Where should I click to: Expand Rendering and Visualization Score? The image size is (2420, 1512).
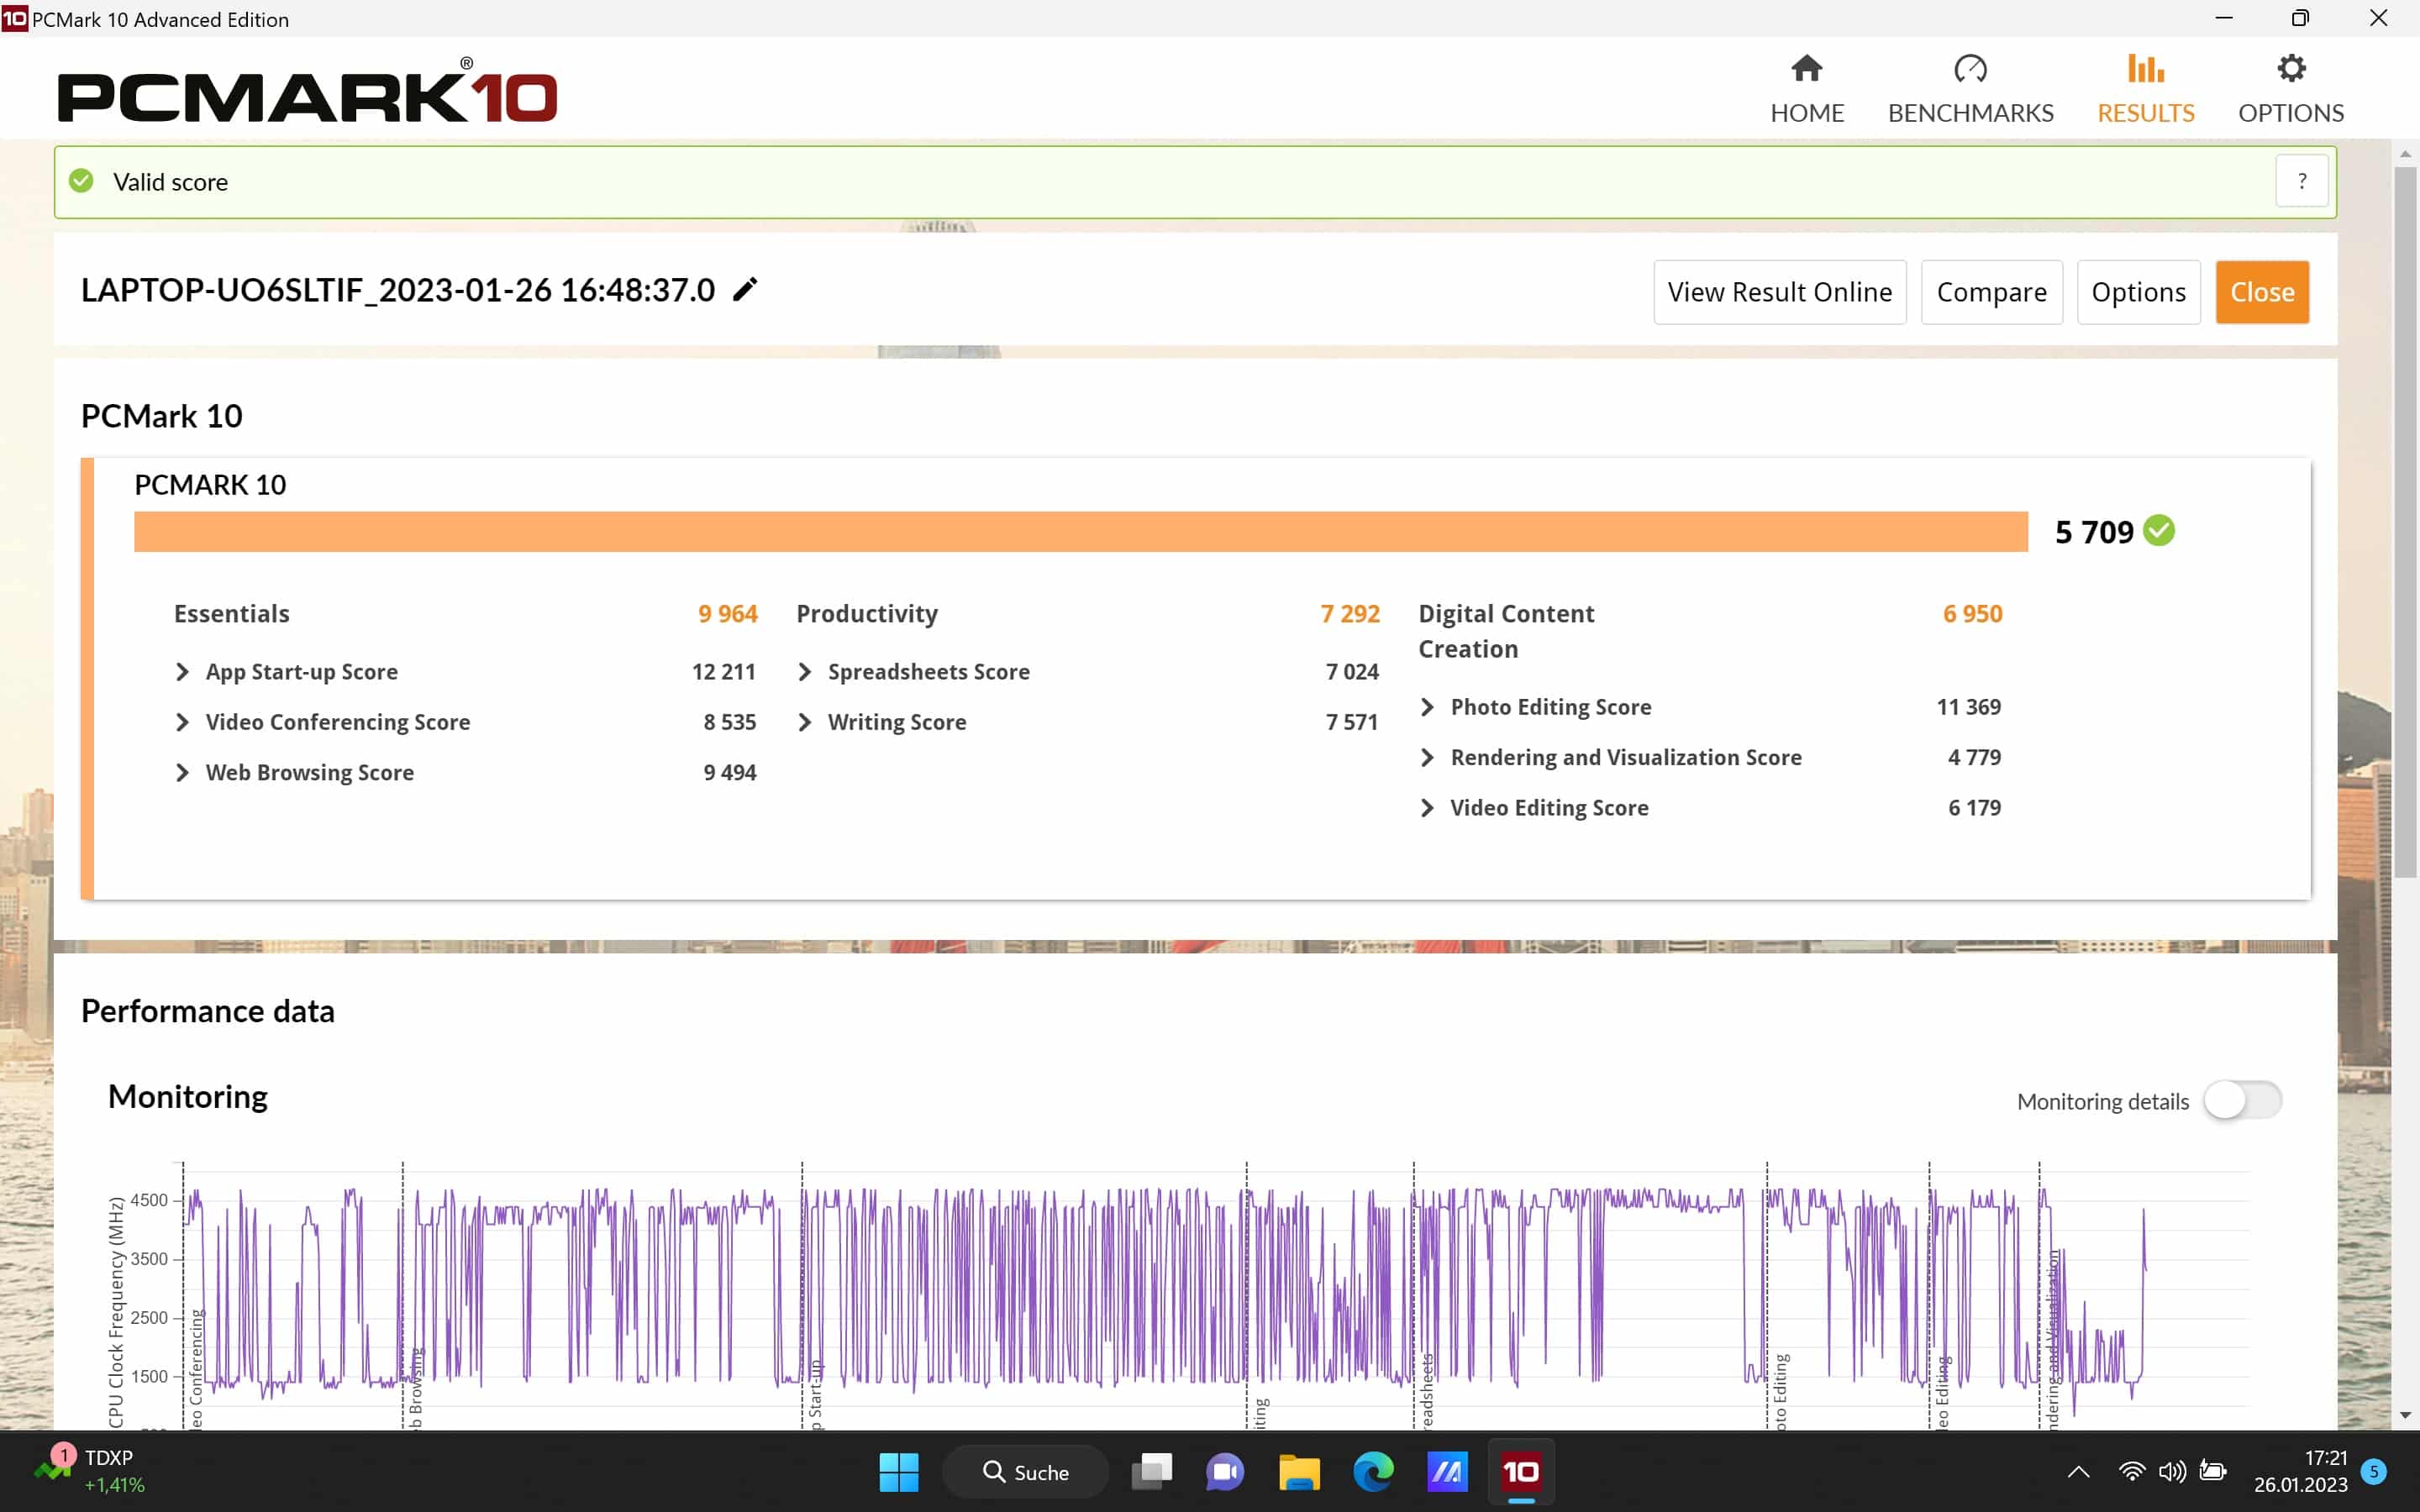[x=1428, y=758]
